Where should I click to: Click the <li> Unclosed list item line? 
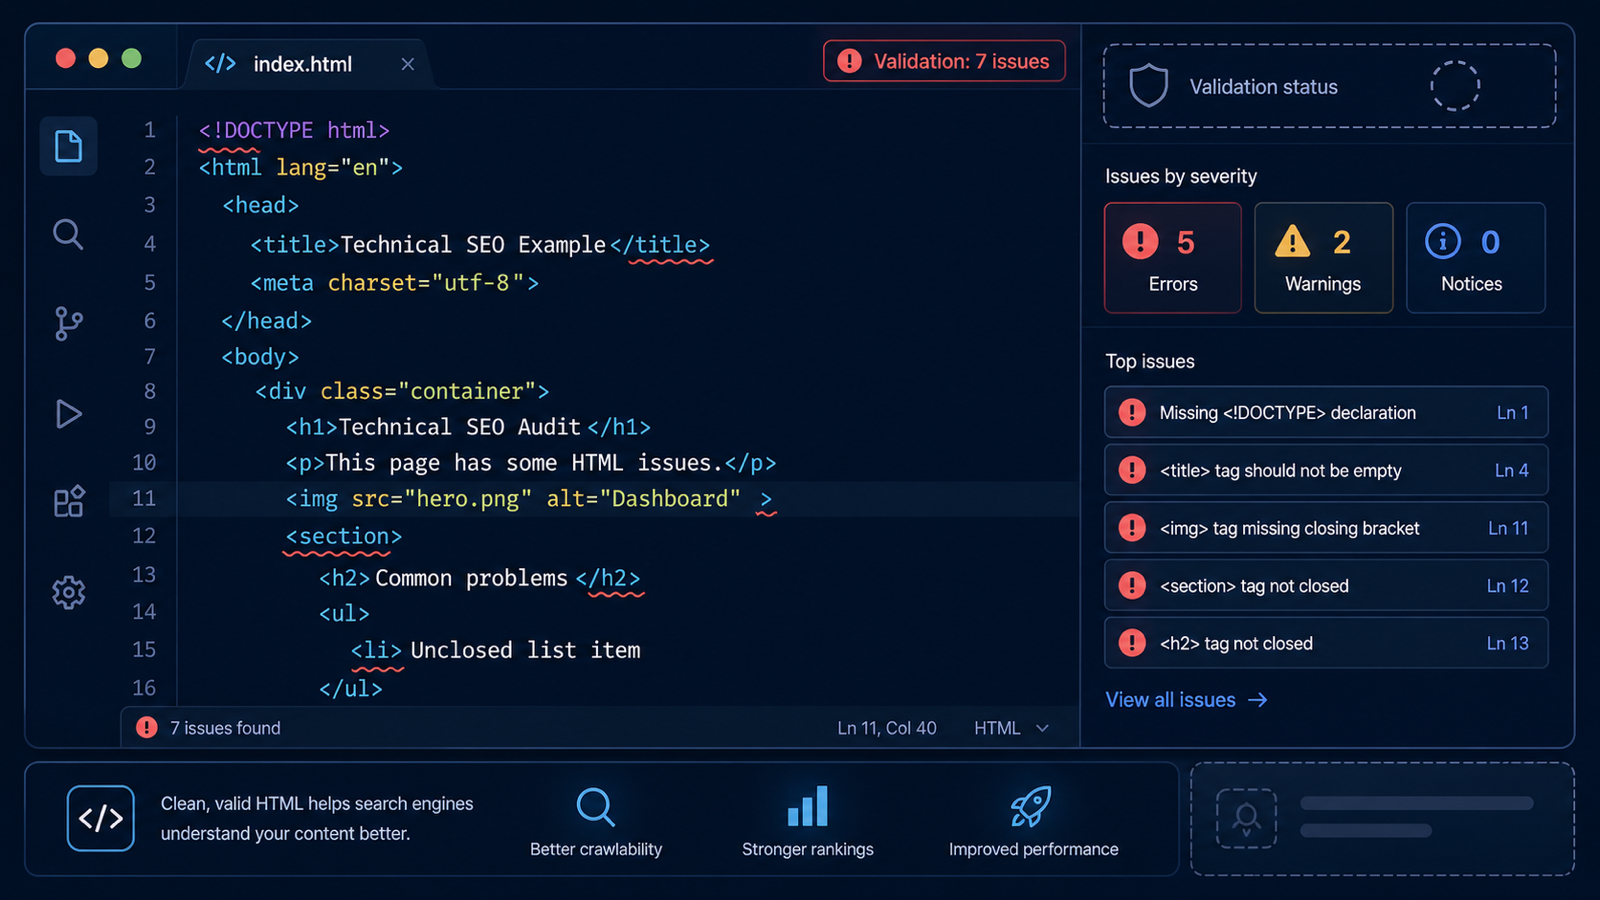(495, 650)
